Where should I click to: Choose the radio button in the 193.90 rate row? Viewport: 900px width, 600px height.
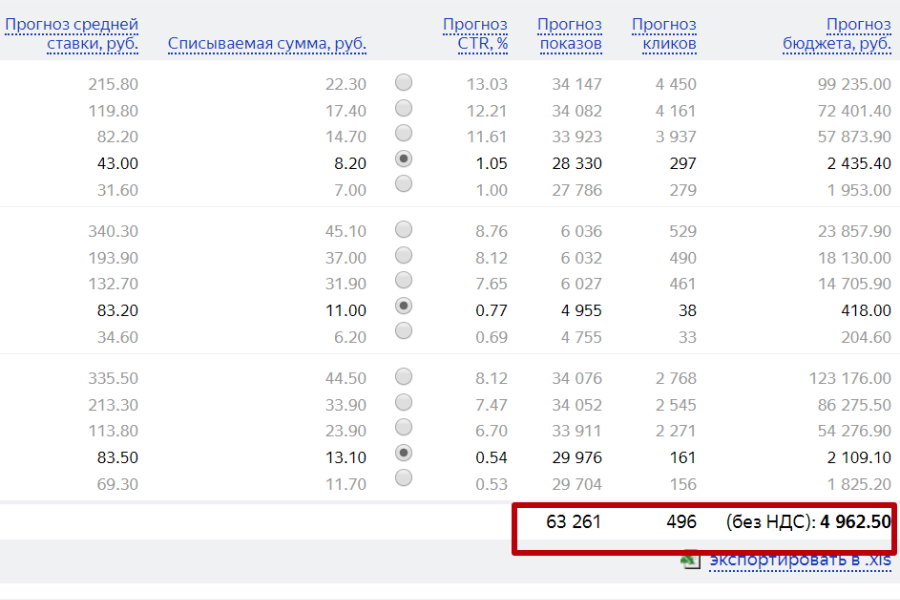point(404,255)
